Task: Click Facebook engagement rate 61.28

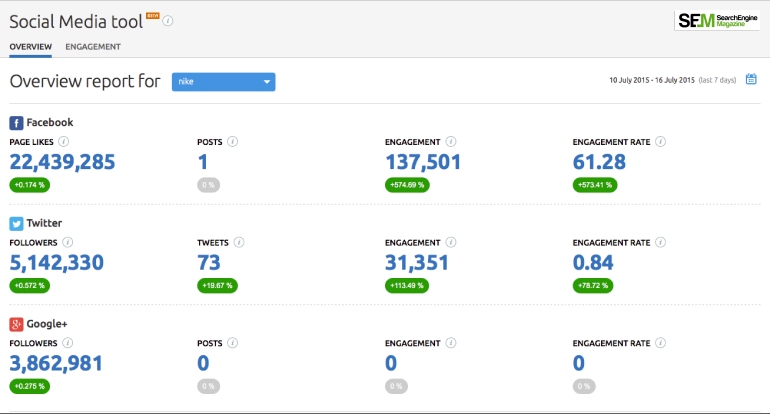Action: click(x=599, y=162)
